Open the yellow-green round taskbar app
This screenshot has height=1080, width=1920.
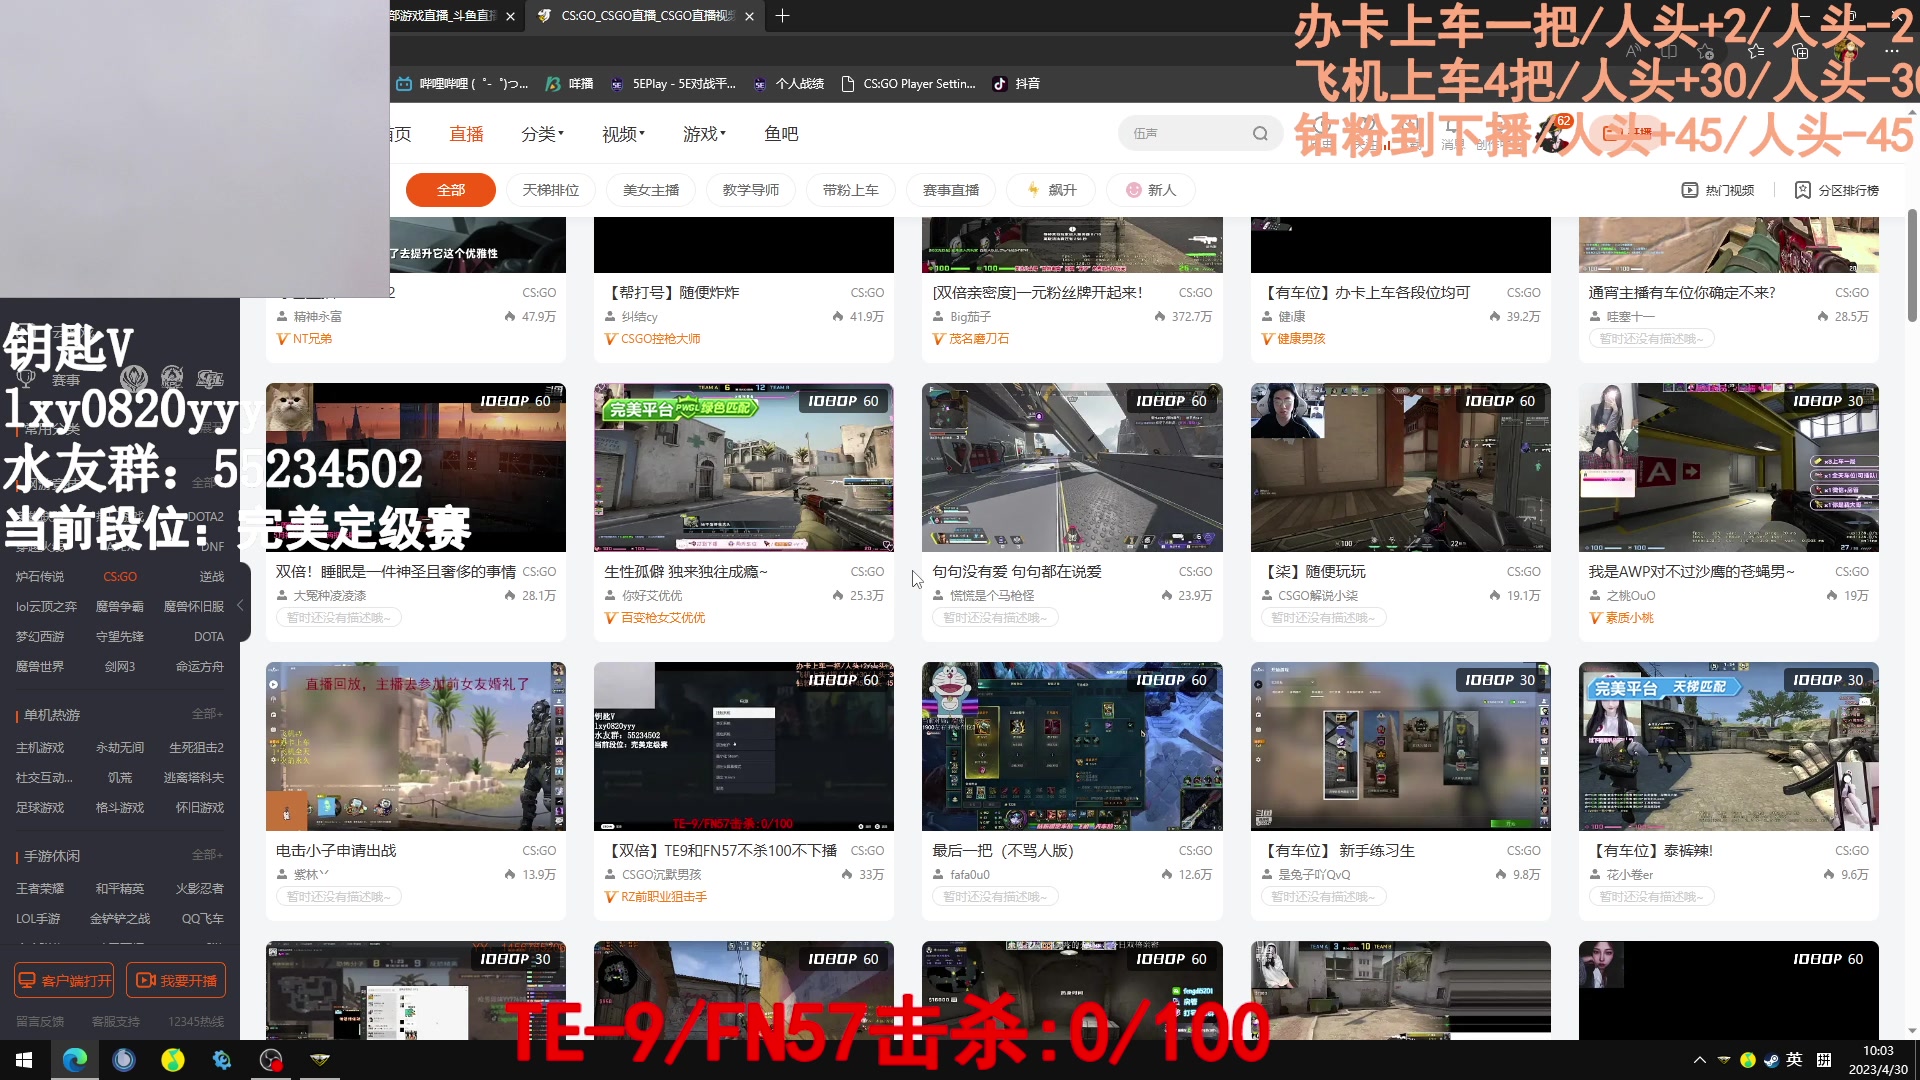(x=173, y=1060)
